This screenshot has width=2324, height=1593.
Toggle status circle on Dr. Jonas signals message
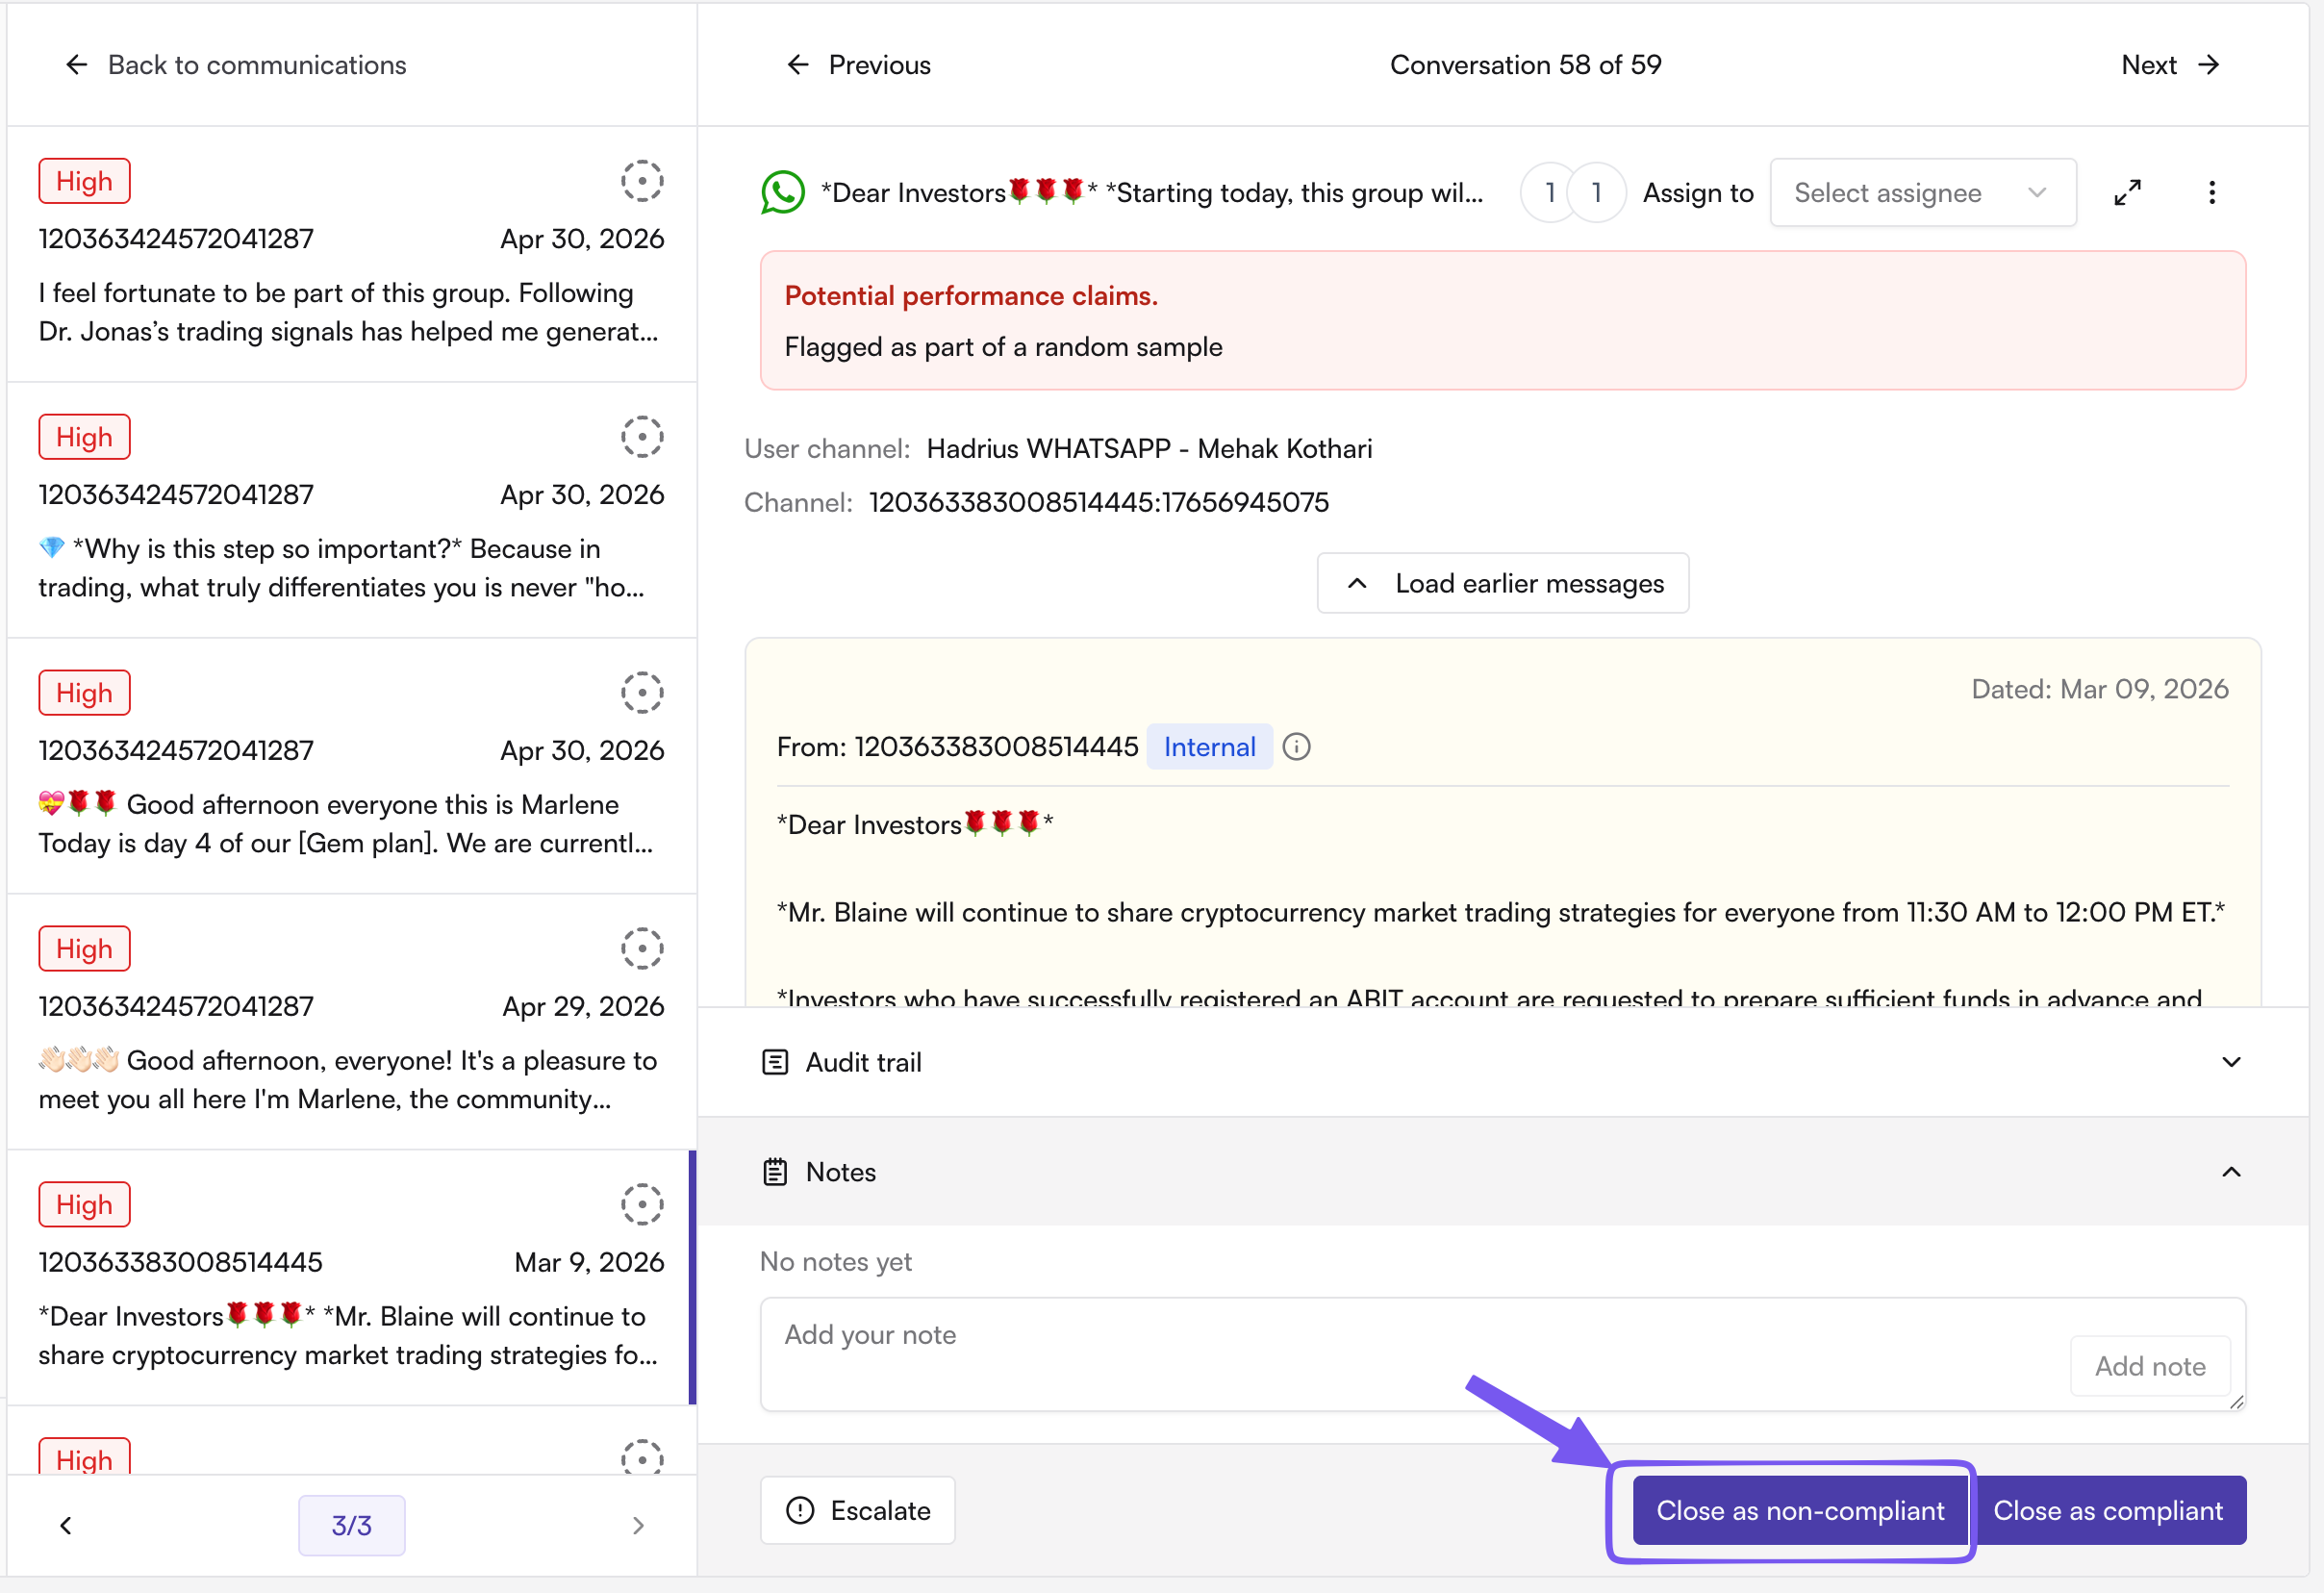[642, 181]
